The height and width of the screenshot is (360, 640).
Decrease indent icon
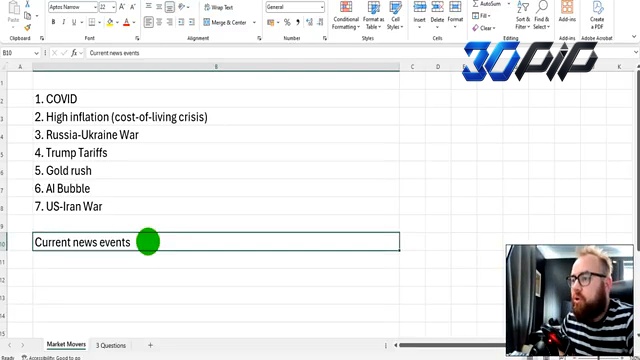[x=181, y=22]
